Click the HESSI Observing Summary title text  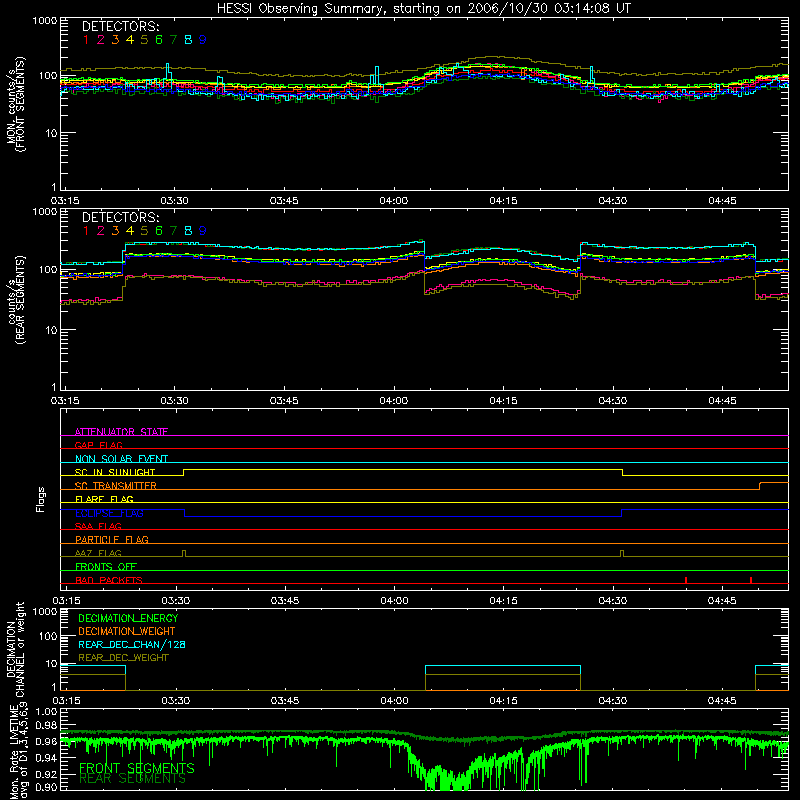tap(423, 9)
